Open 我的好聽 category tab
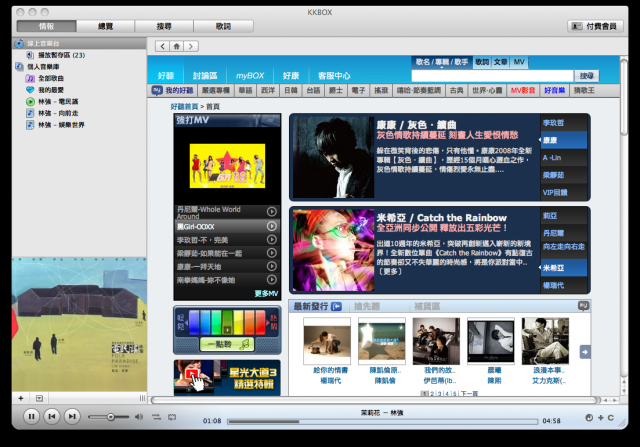Screen dimensions: 640x447 (x=174, y=91)
